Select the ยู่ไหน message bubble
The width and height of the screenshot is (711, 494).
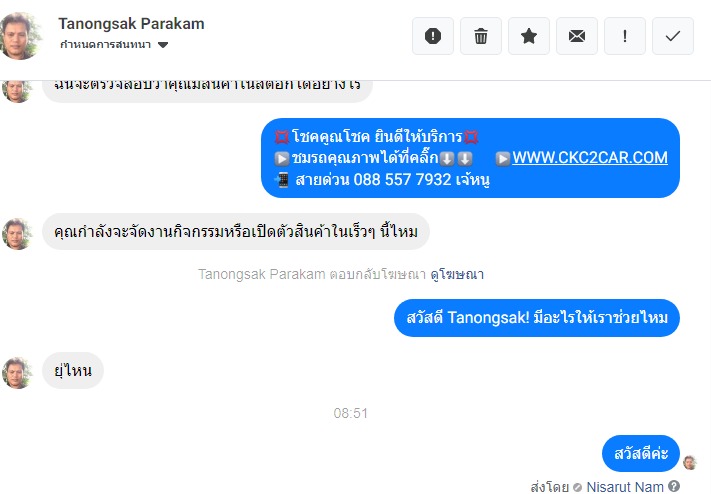tap(73, 370)
